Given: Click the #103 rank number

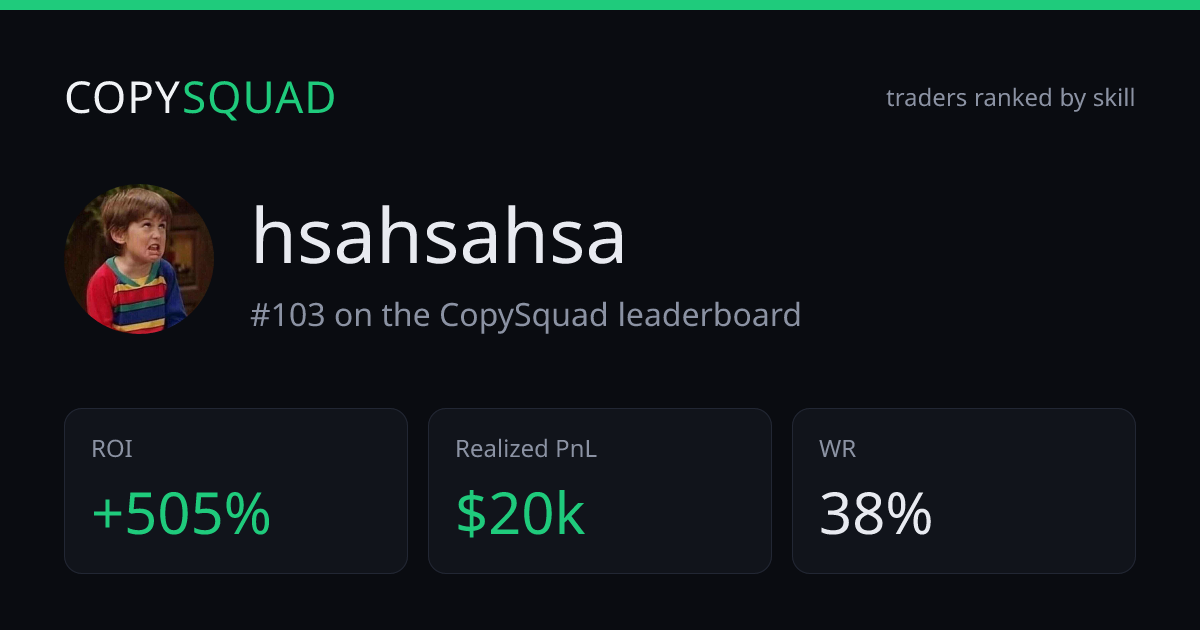Looking at the screenshot, I should [x=288, y=315].
